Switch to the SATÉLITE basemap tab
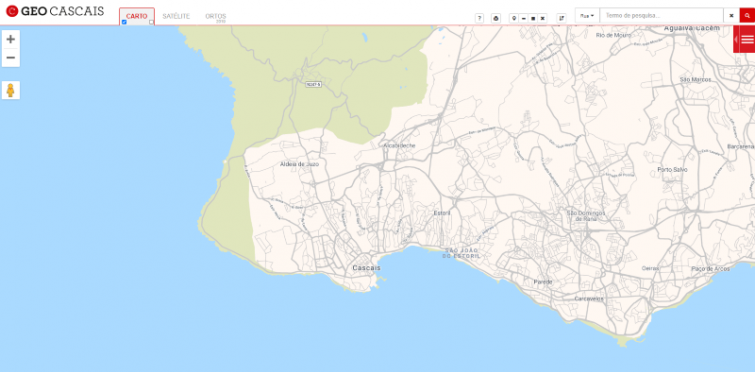Image resolution: width=755 pixels, height=372 pixels. 176,16
